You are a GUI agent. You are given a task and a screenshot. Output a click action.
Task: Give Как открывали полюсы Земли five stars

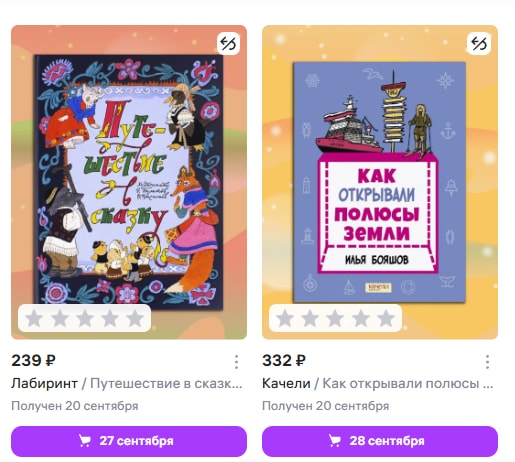386,318
